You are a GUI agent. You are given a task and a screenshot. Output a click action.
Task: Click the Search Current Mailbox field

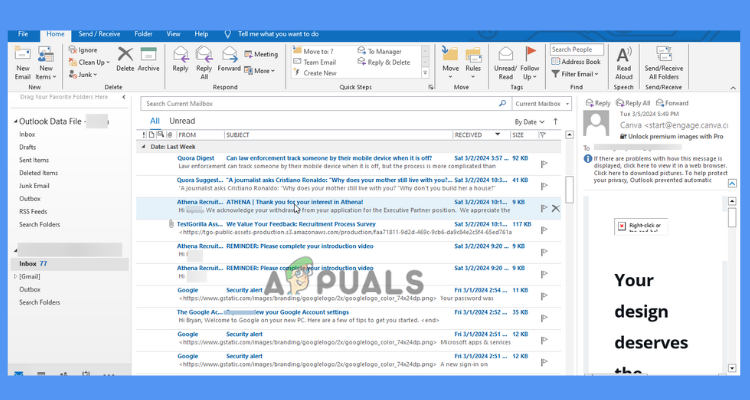[319, 103]
